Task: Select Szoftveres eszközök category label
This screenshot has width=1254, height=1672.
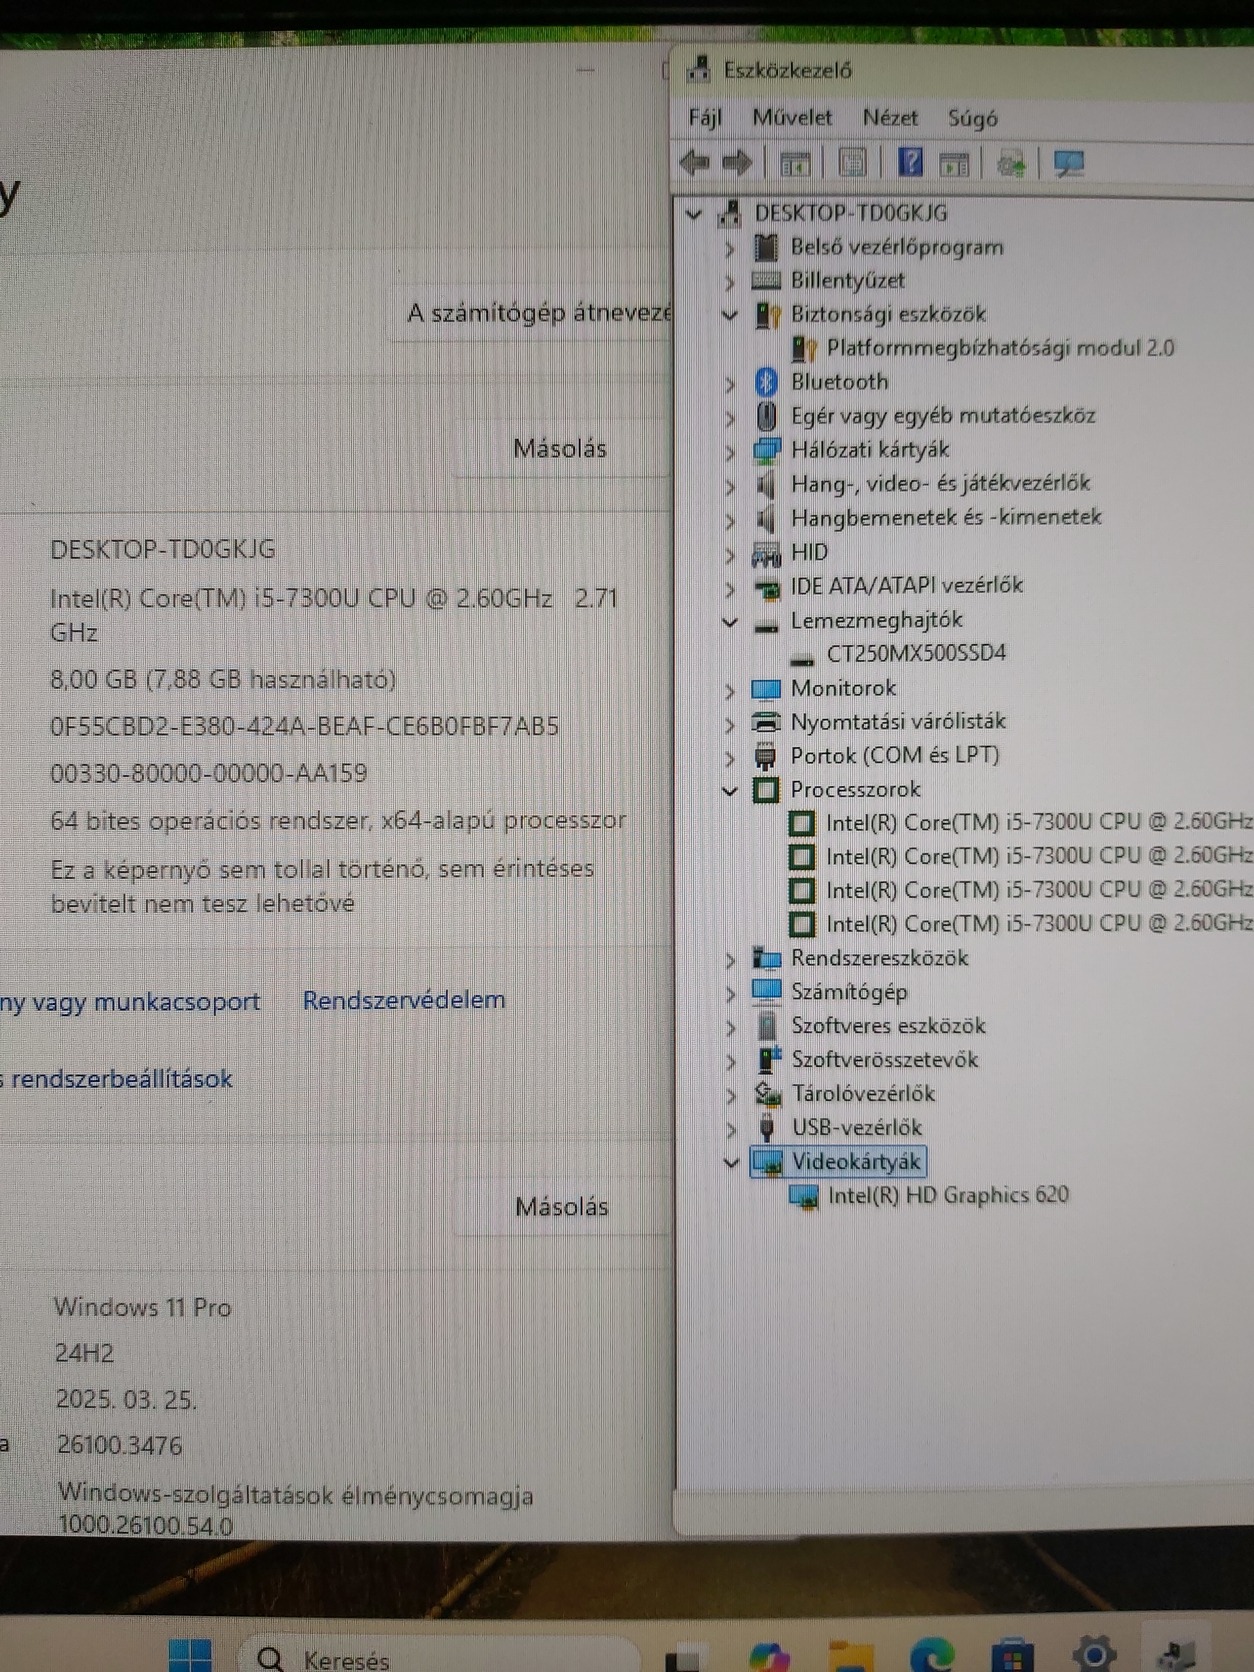Action: (888, 1026)
